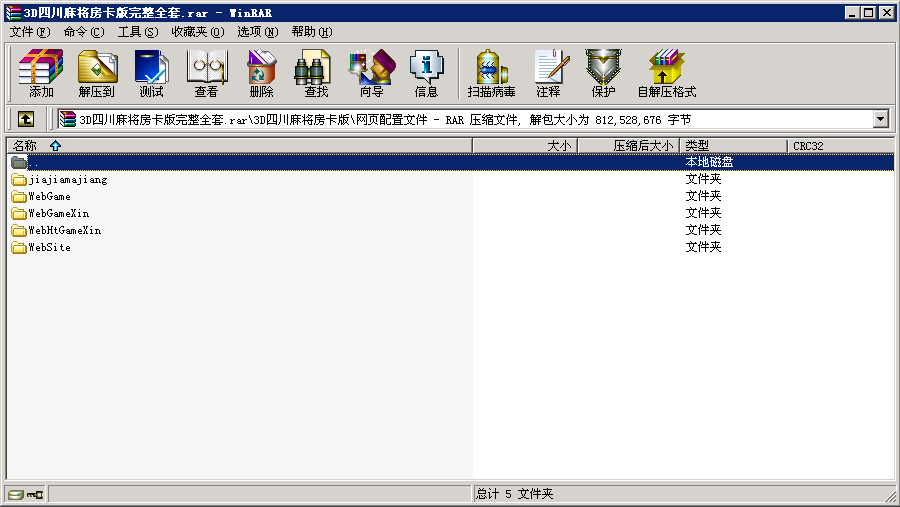Click the Extract To (解压到) icon

click(x=97, y=74)
